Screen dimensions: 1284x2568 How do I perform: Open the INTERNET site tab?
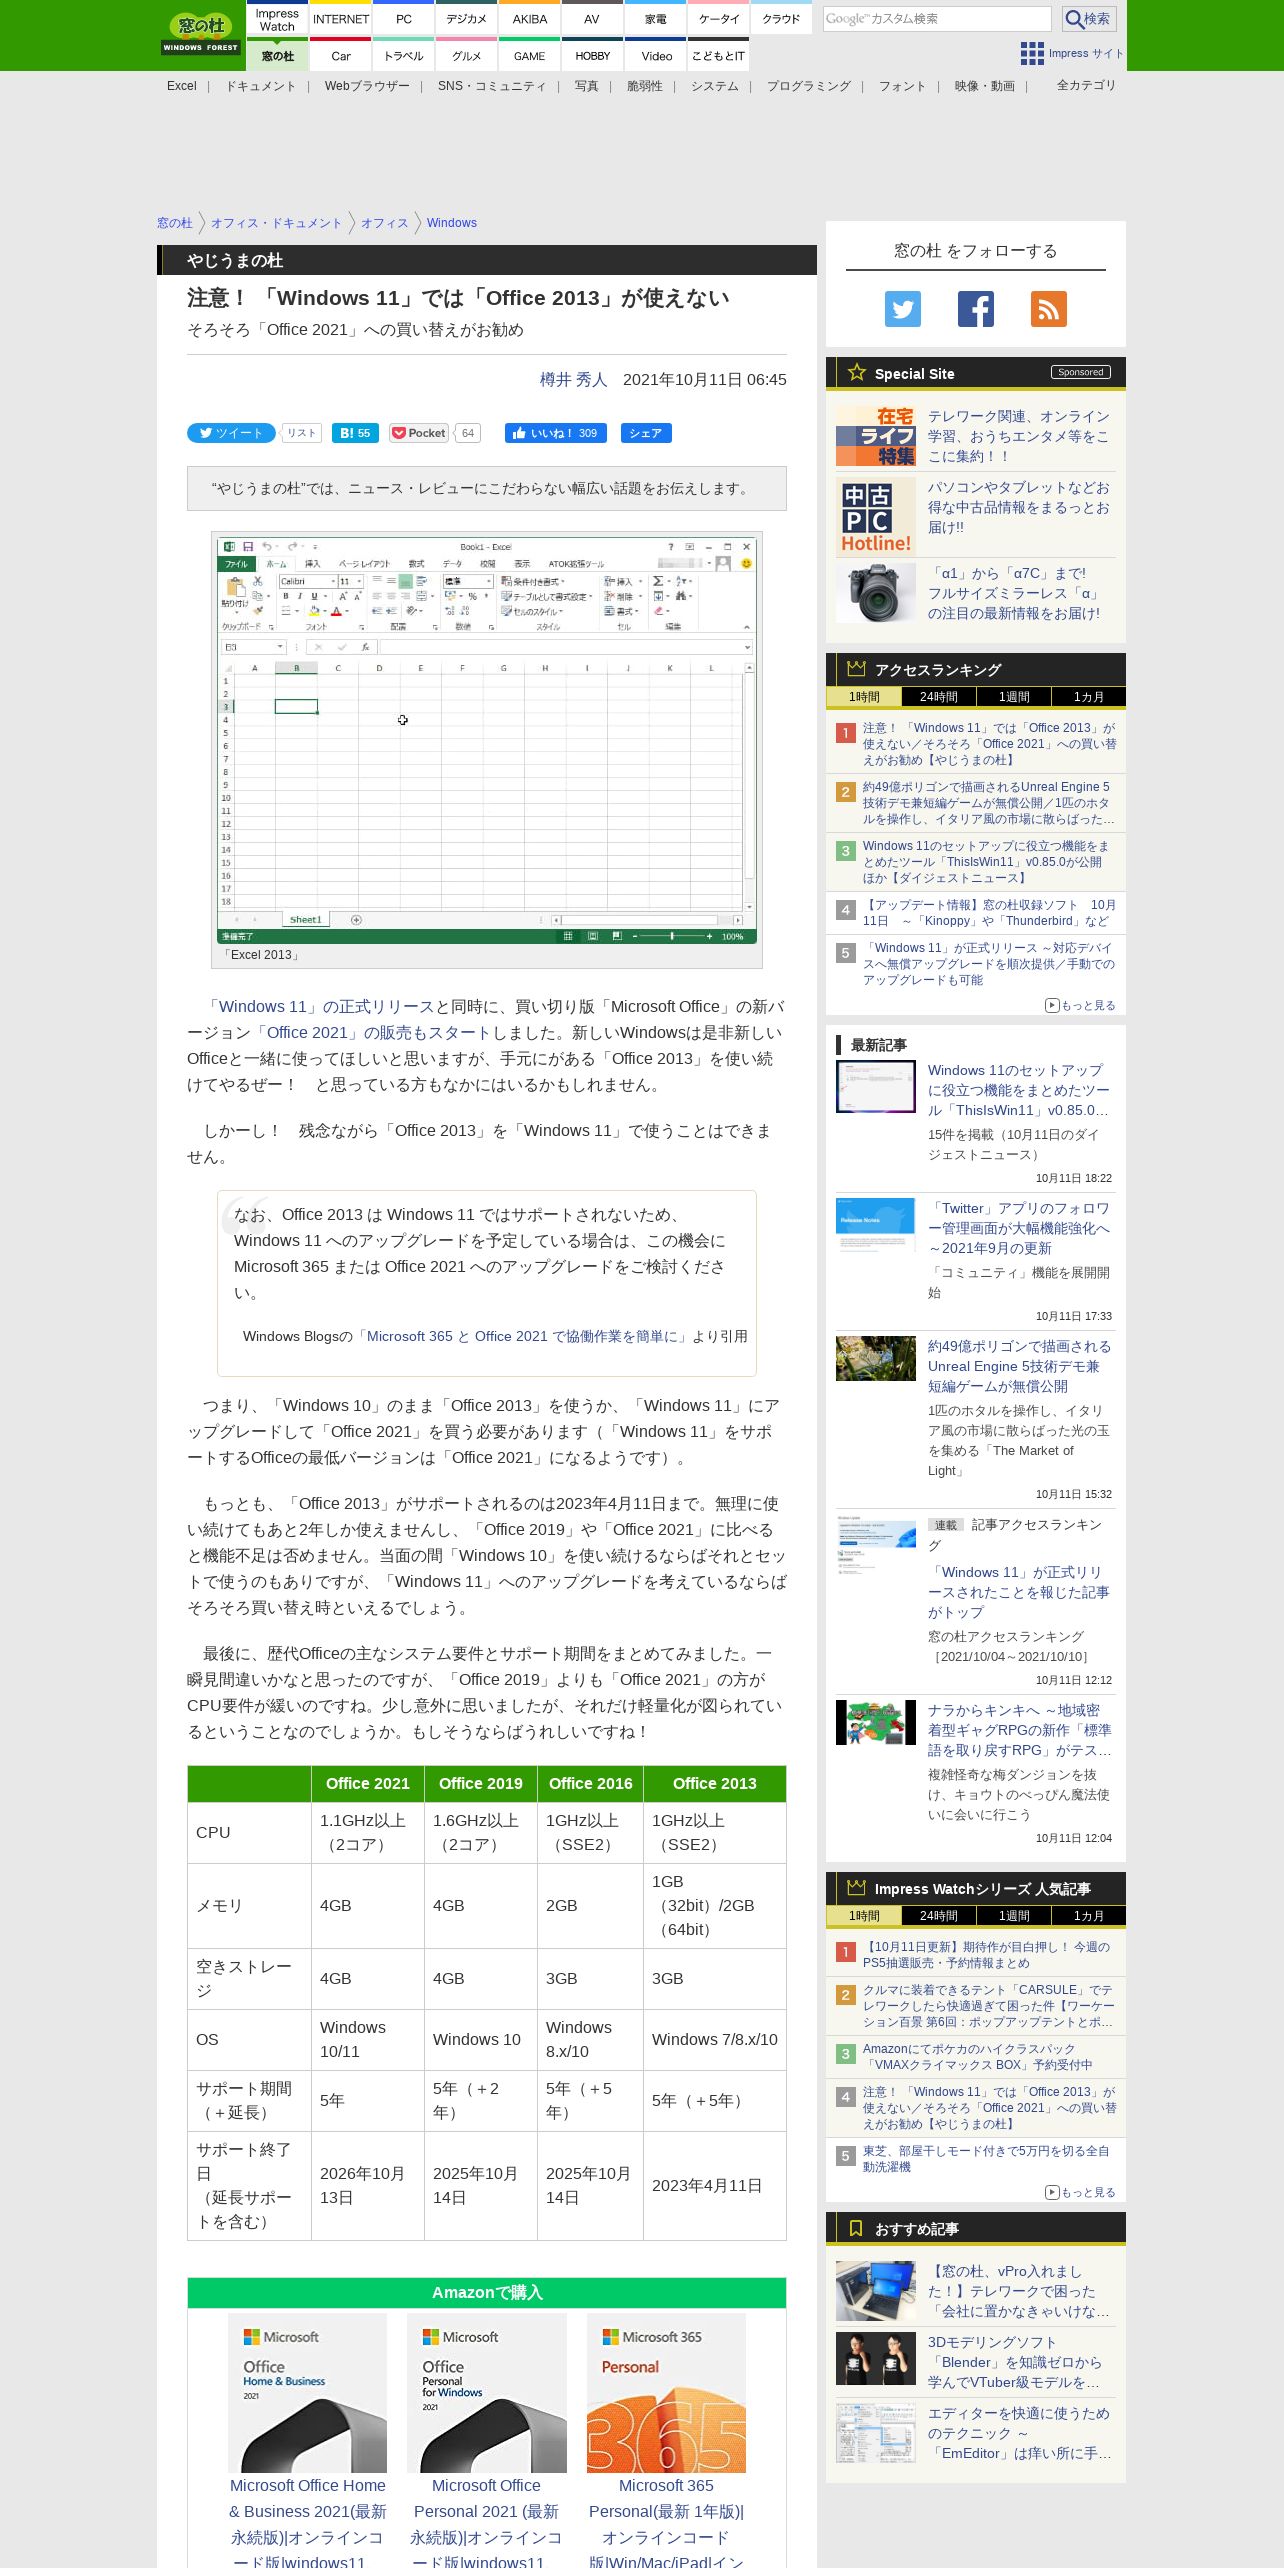coord(341,19)
